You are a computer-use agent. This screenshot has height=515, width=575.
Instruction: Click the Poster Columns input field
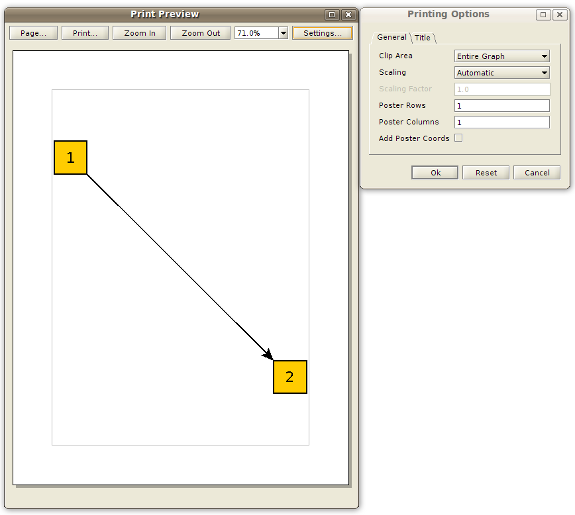502,122
